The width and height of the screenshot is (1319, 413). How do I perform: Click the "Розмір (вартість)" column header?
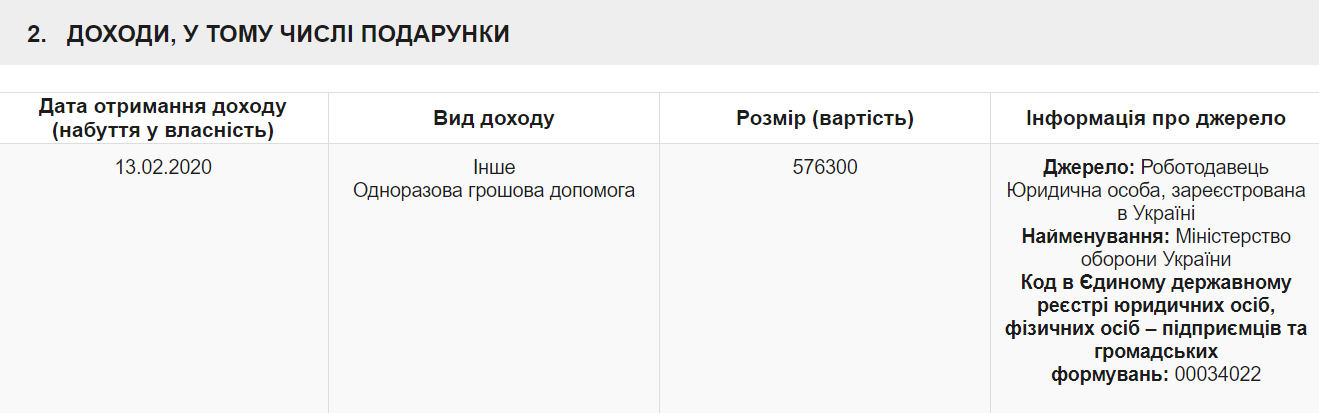point(825,118)
